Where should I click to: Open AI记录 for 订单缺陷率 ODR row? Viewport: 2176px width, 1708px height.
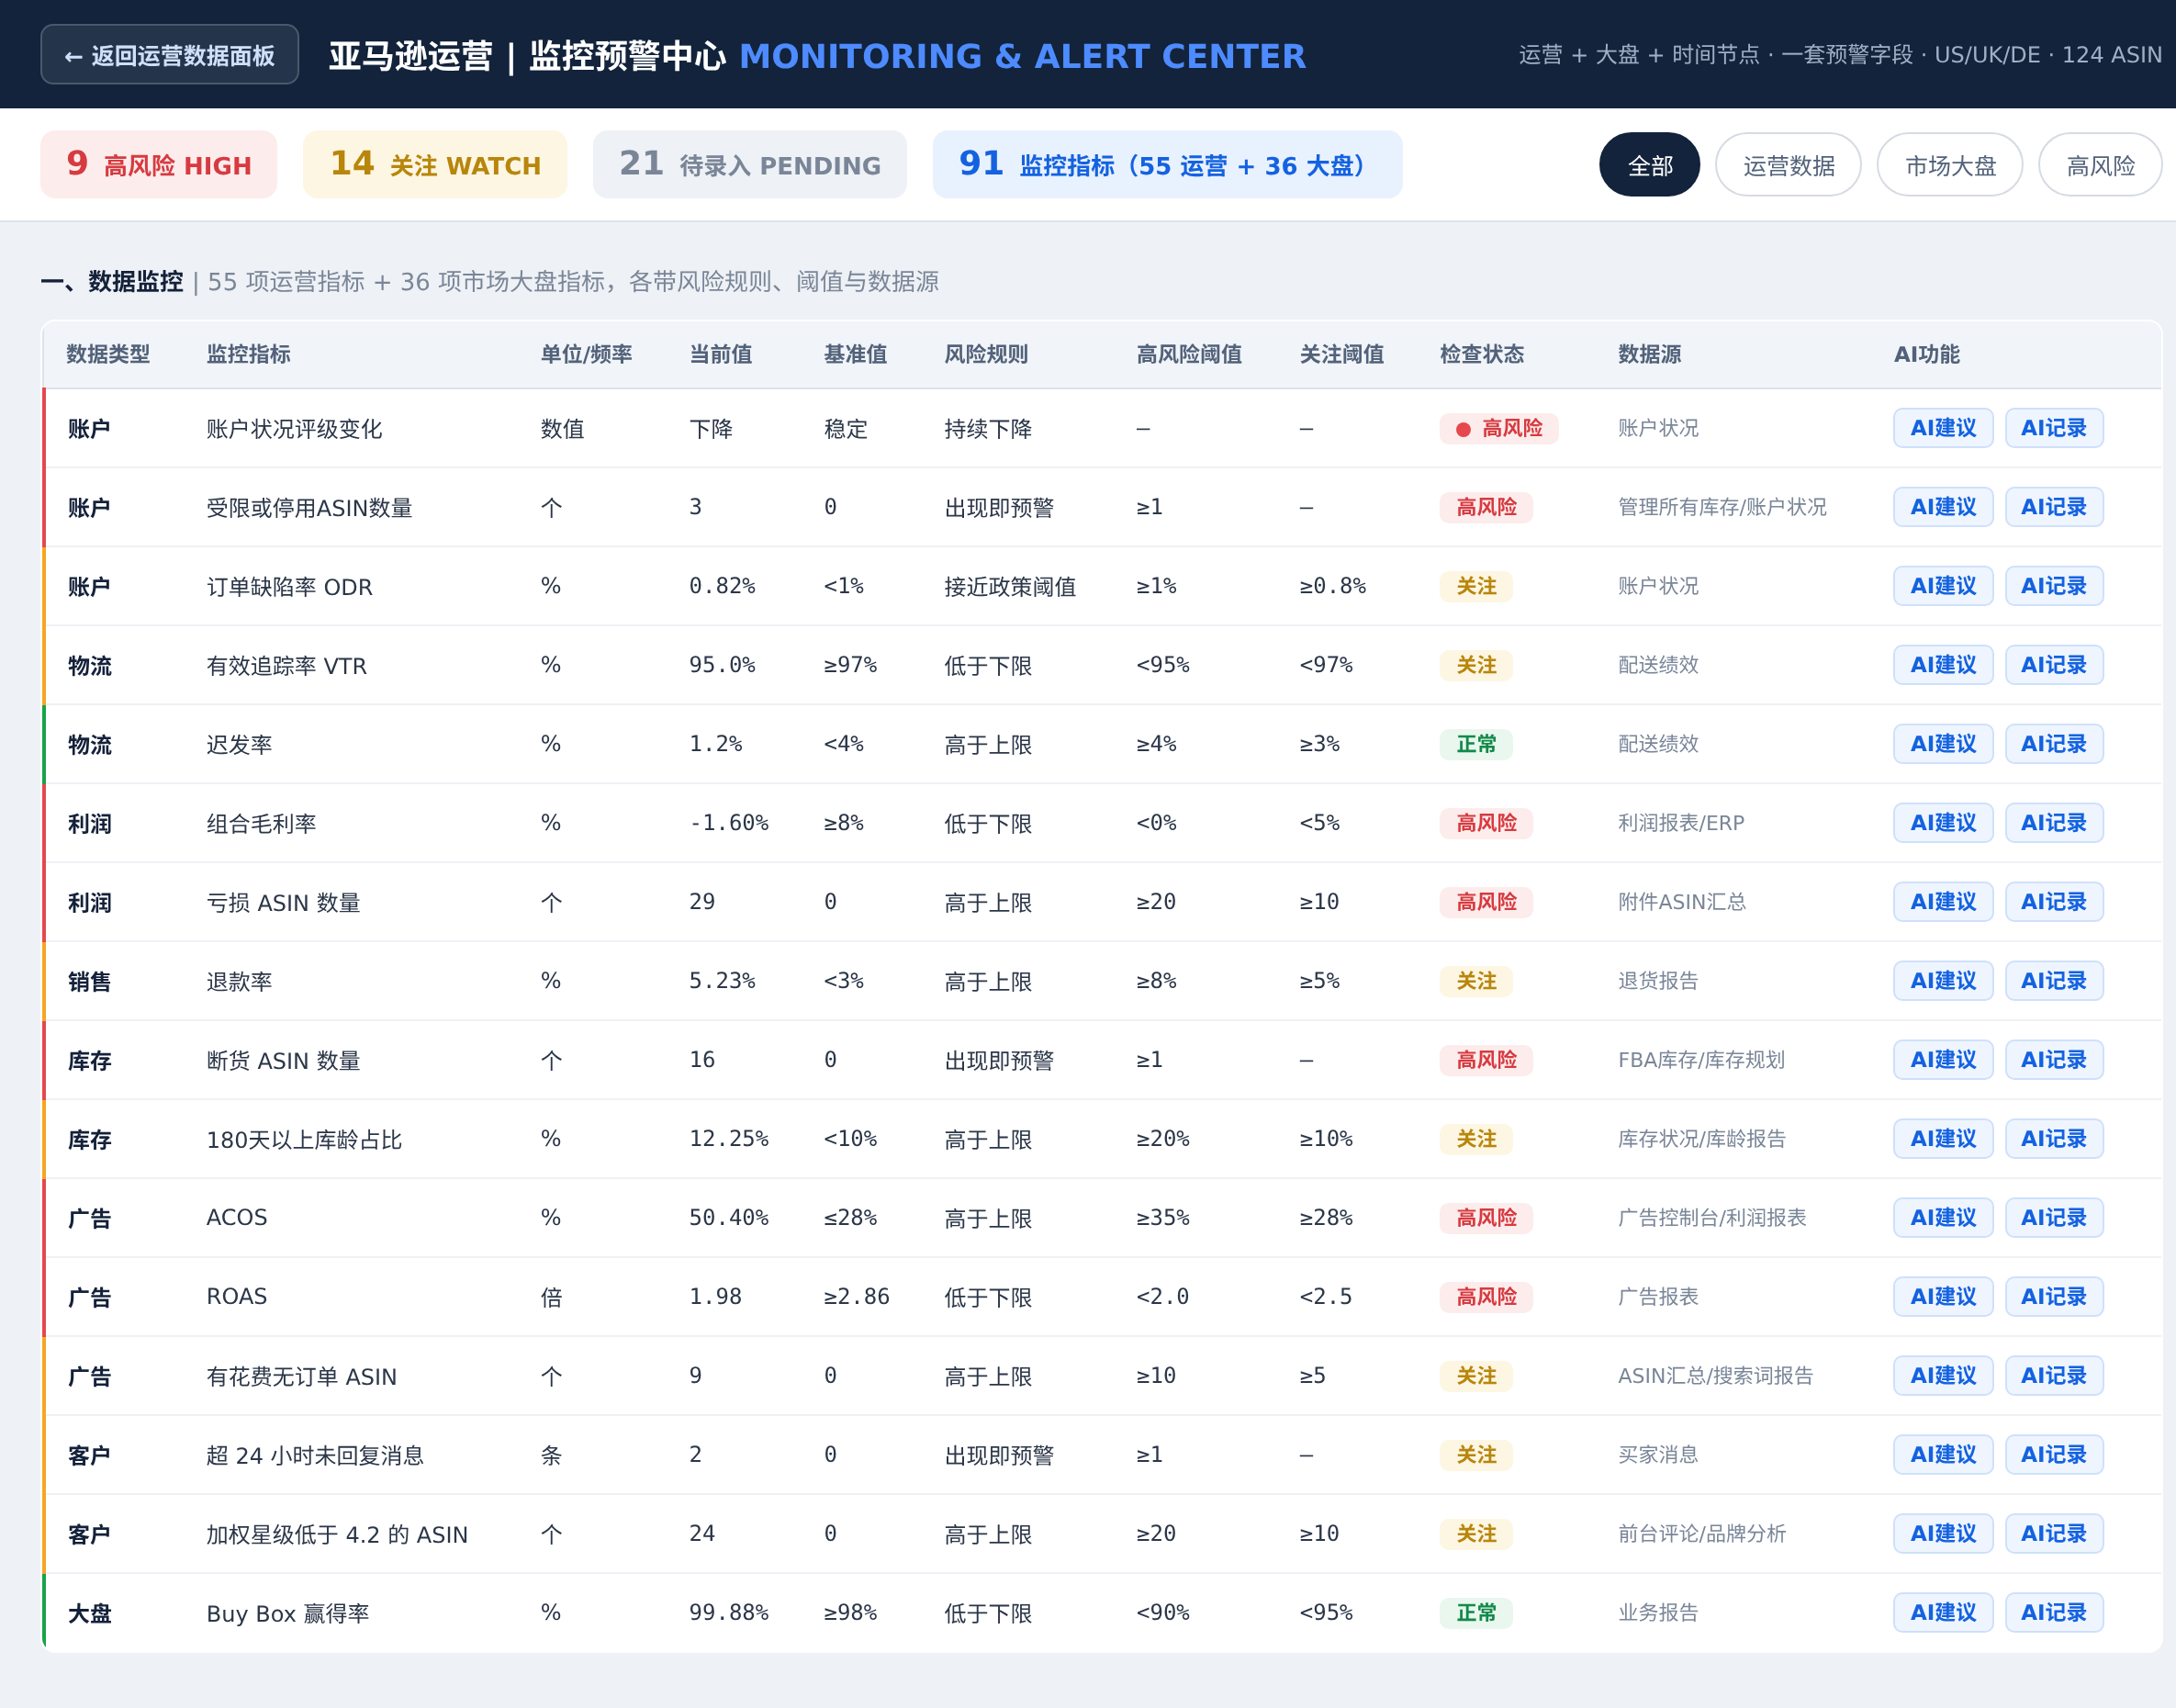[2054, 586]
